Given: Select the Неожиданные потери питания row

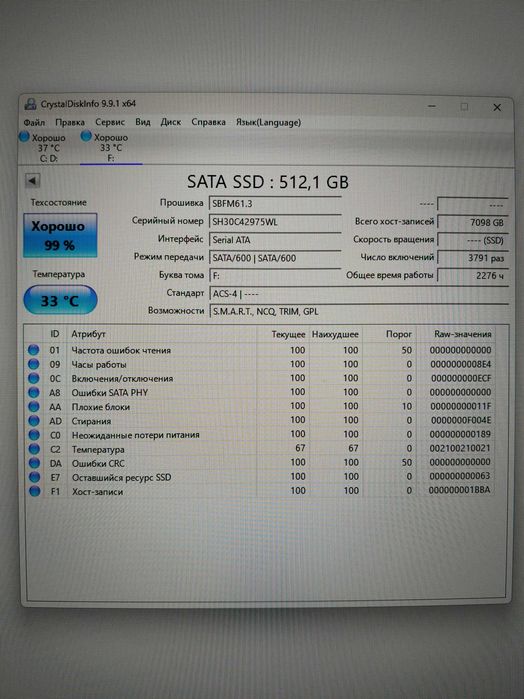Looking at the screenshot, I should [x=260, y=435].
